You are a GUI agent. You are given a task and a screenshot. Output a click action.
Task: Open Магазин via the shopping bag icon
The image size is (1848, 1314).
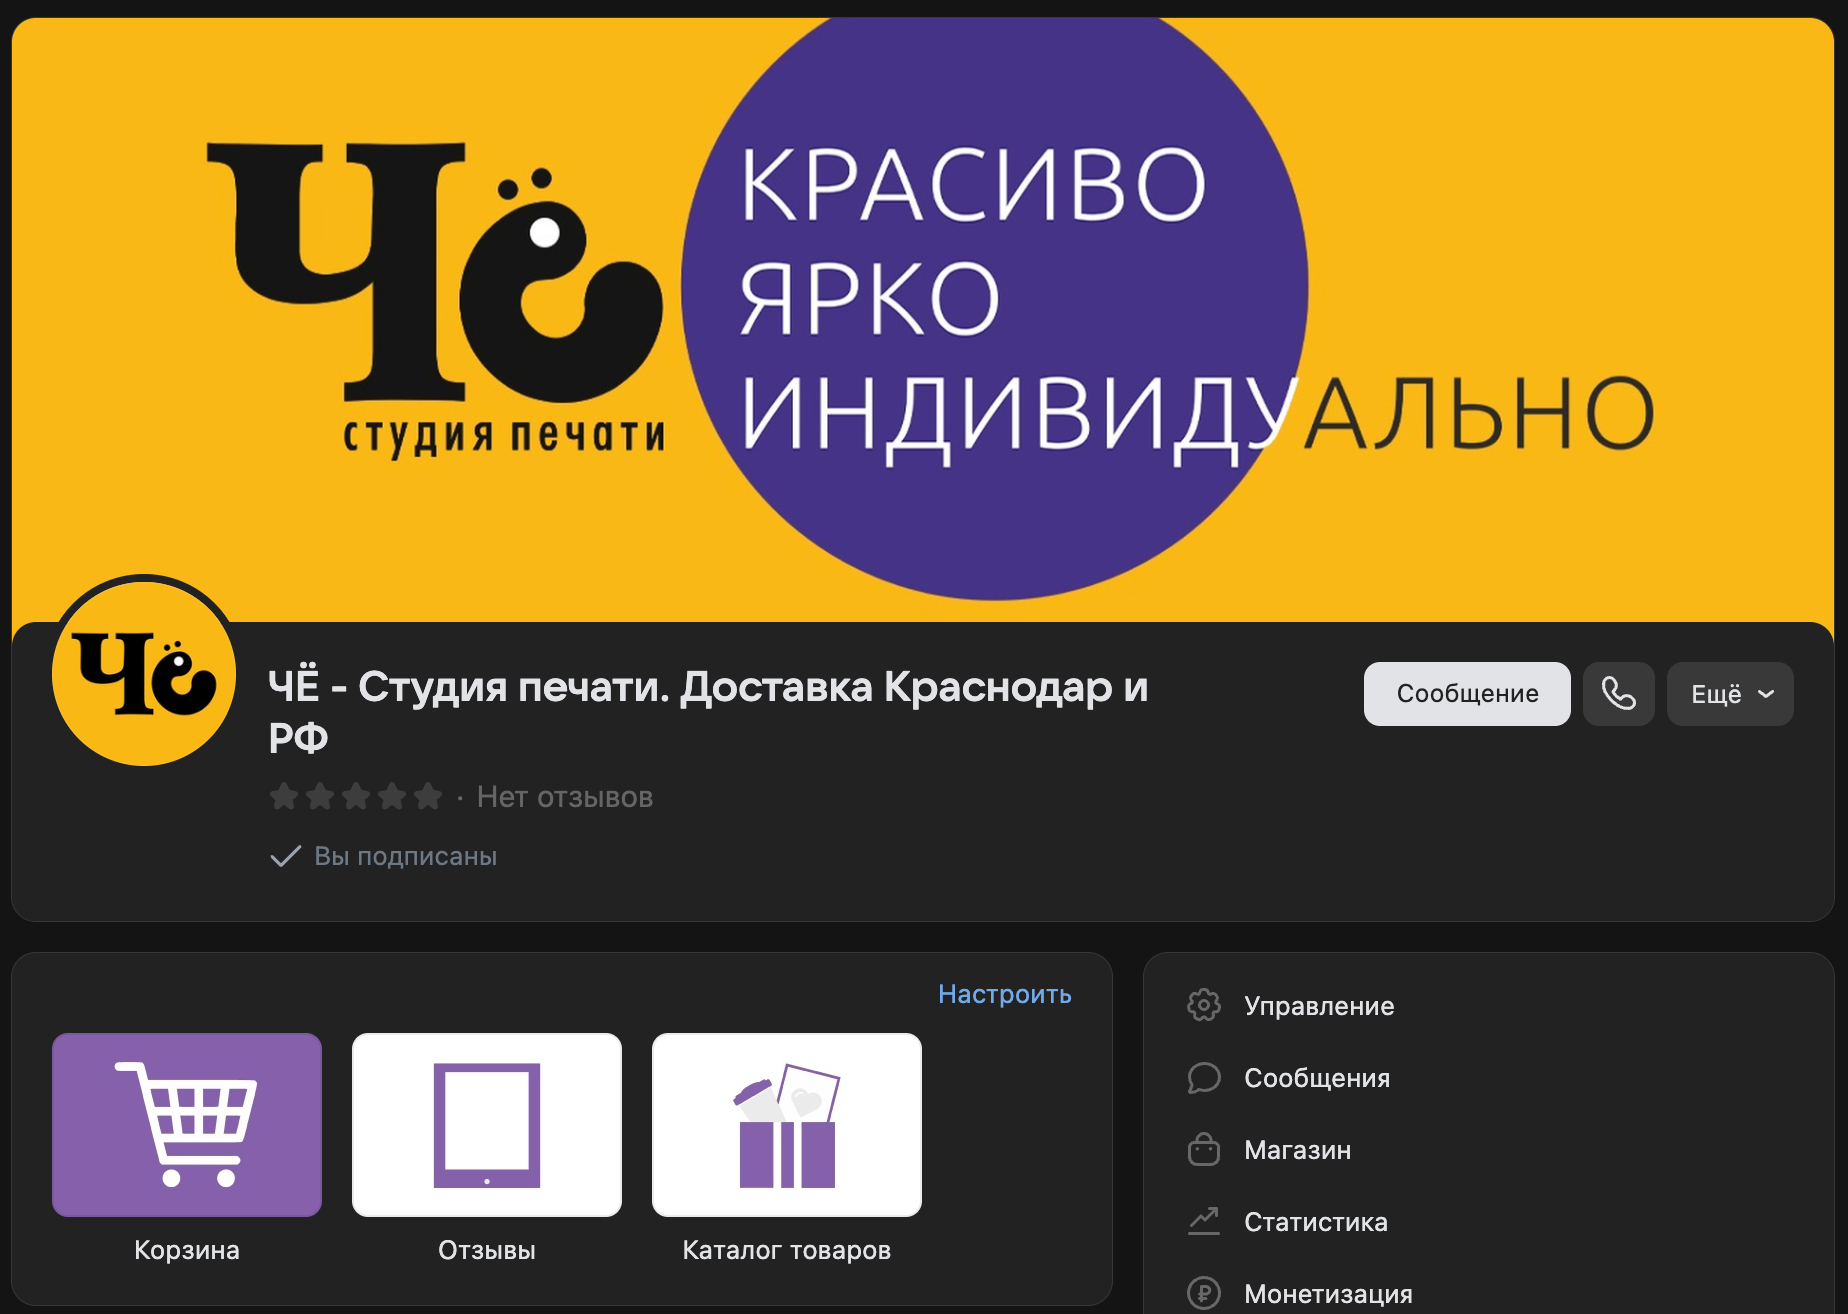tap(1205, 1150)
